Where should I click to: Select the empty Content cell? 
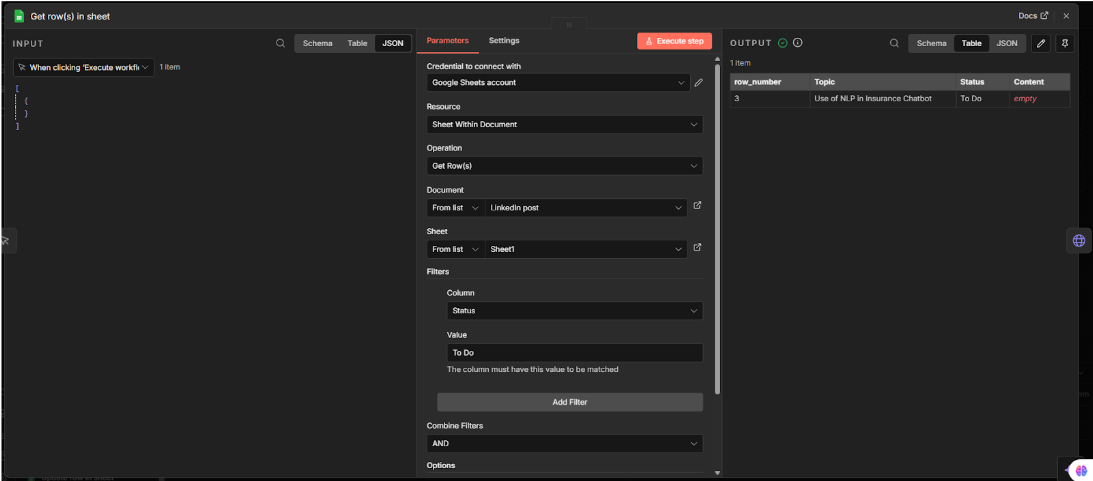coord(1039,99)
